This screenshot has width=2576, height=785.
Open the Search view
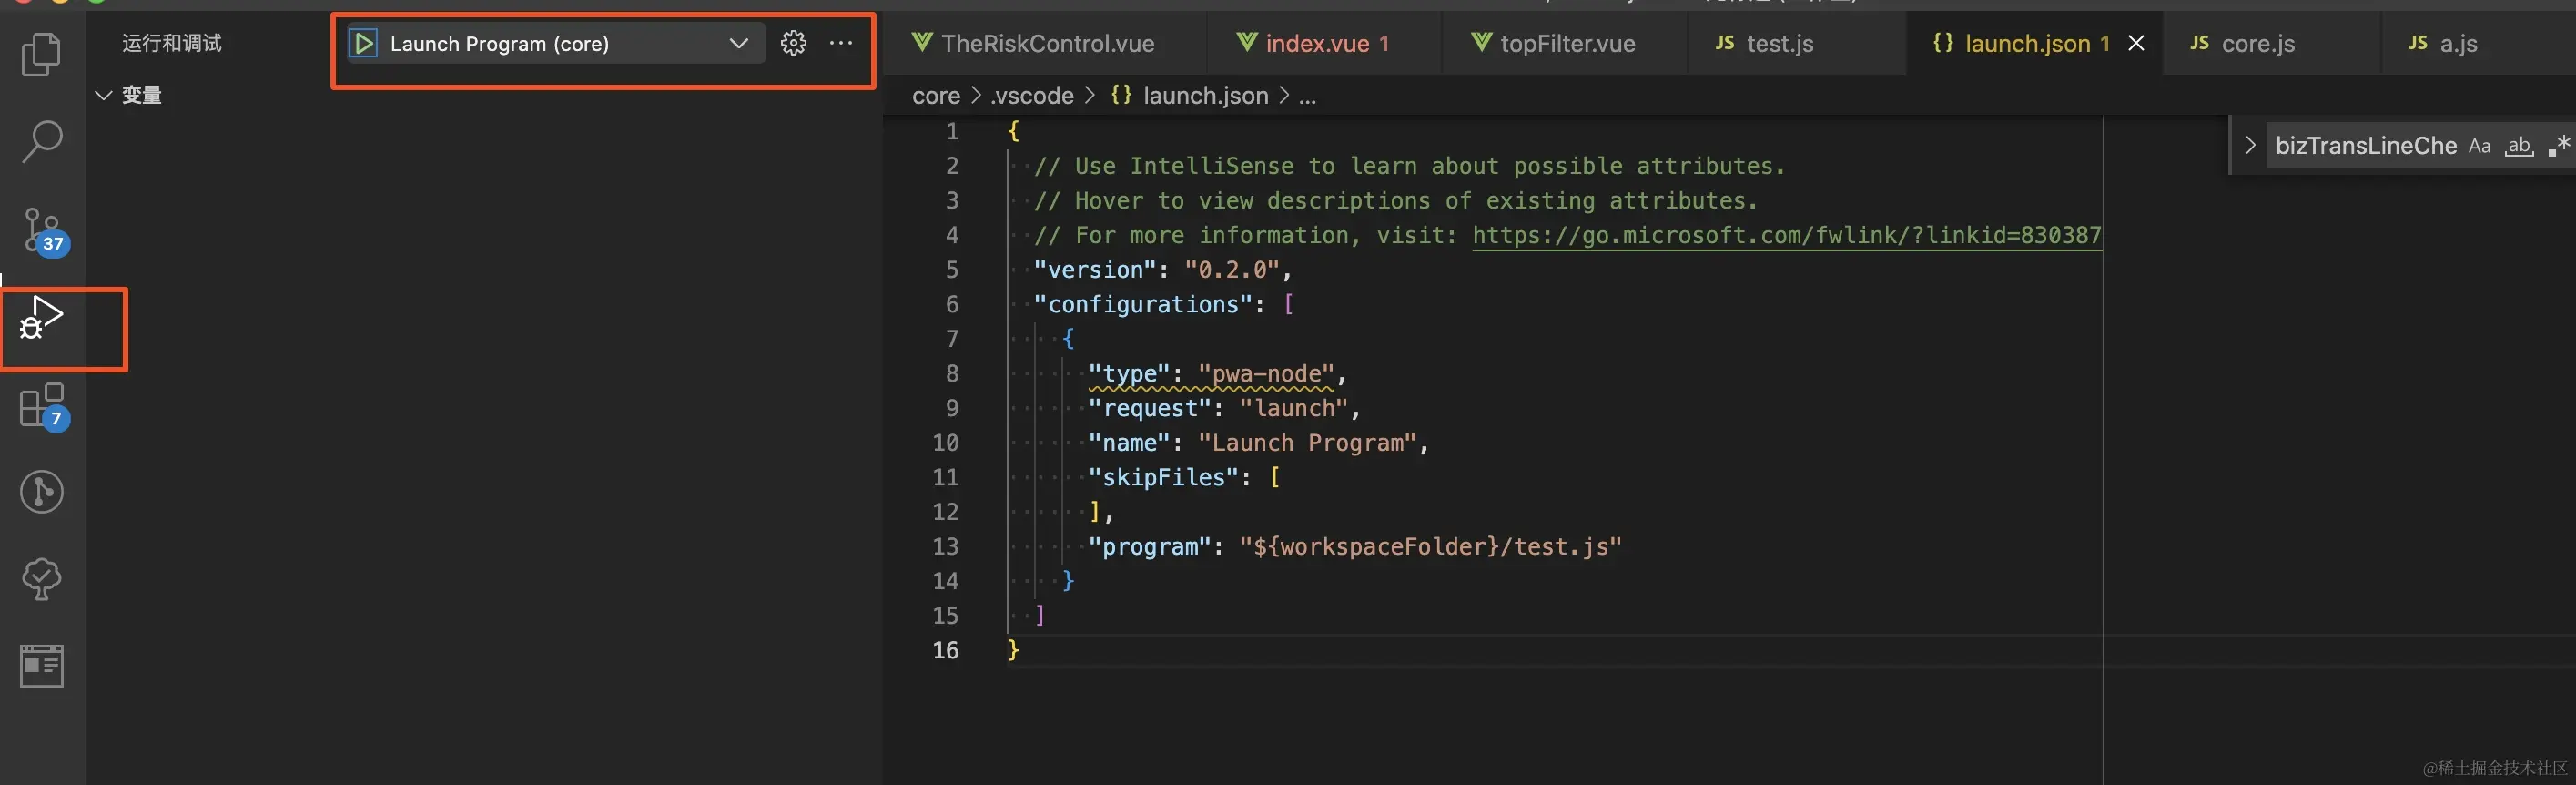[41, 141]
